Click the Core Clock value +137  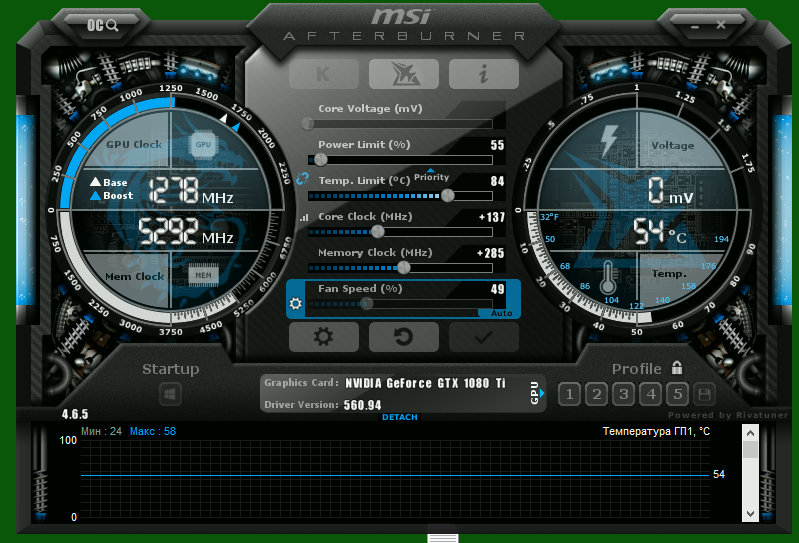point(492,218)
